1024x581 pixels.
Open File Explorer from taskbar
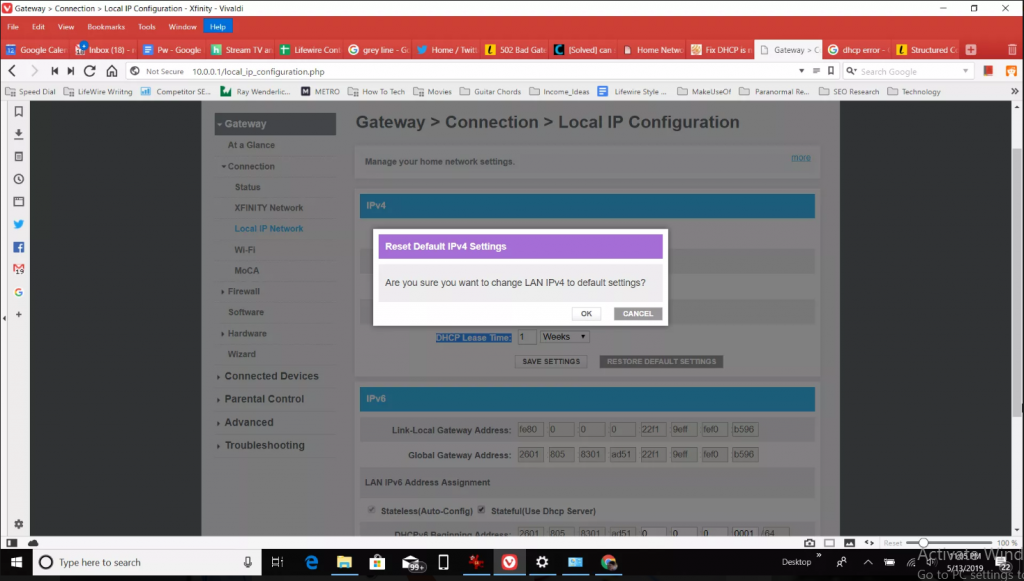(344, 562)
